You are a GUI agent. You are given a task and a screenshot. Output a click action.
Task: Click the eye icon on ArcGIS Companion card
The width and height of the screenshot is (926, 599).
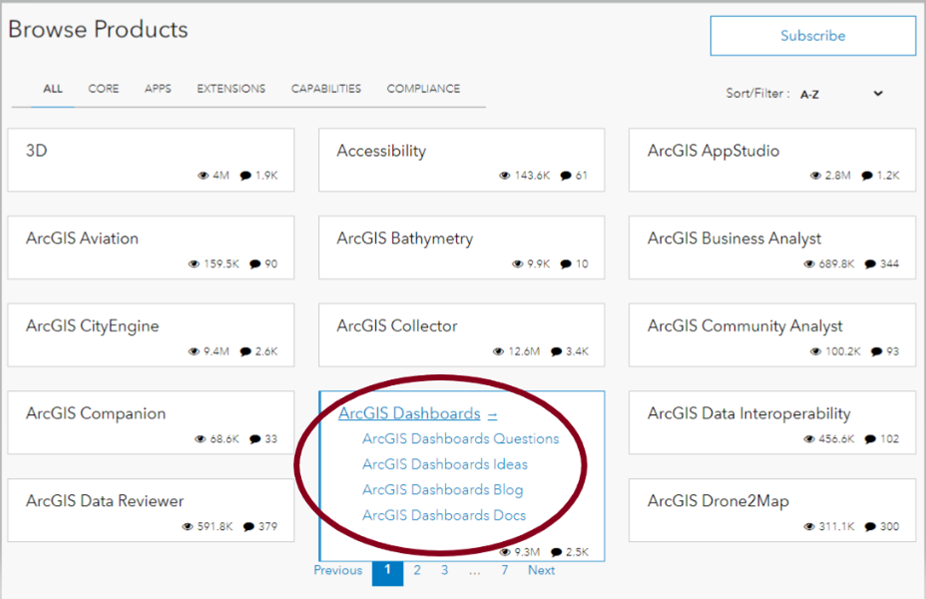pos(200,439)
